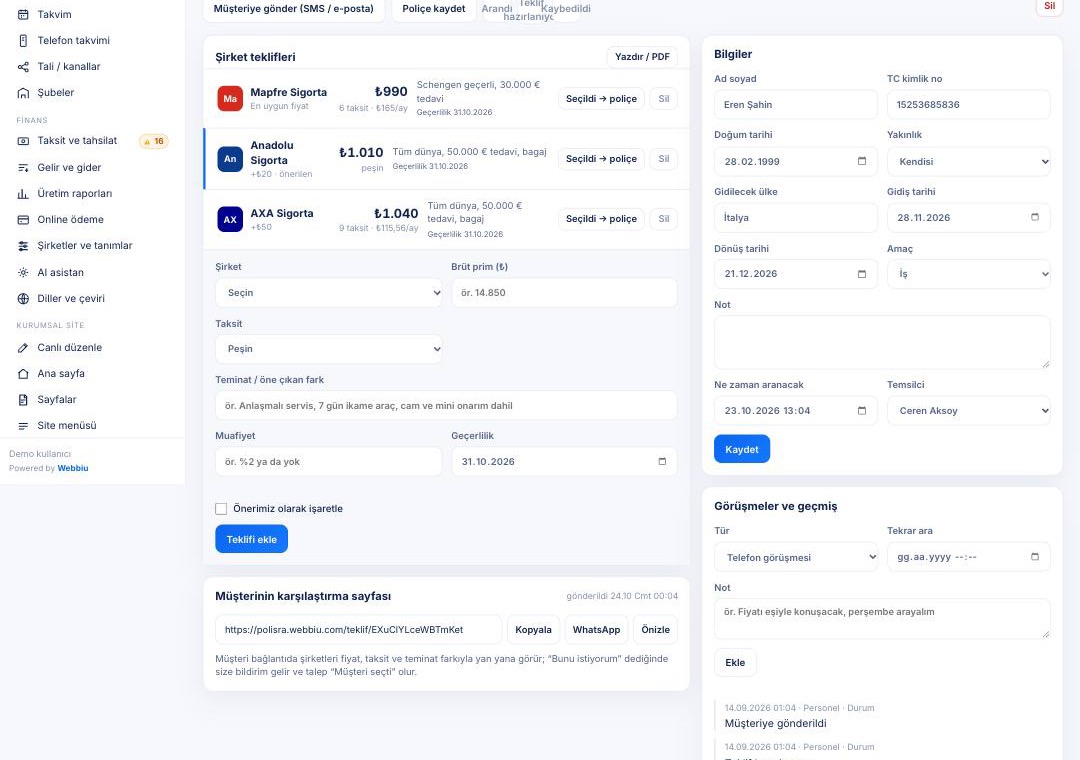Viewport: 1080px width, 760px height.
Task: Focus the Gidilecek ülke field
Action: coord(796,218)
